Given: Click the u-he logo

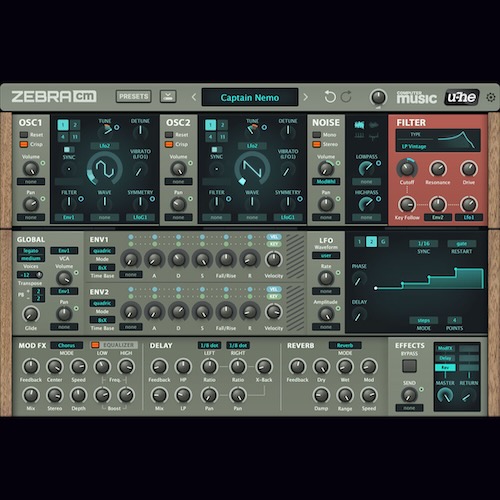Looking at the screenshot, I should pos(462,97).
